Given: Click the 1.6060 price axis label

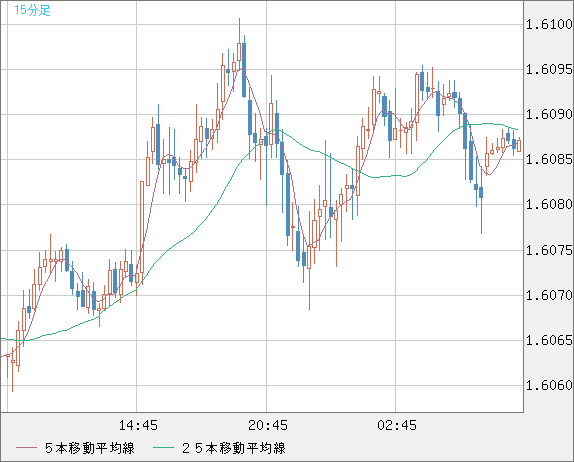Looking at the screenshot, I should [549, 385].
